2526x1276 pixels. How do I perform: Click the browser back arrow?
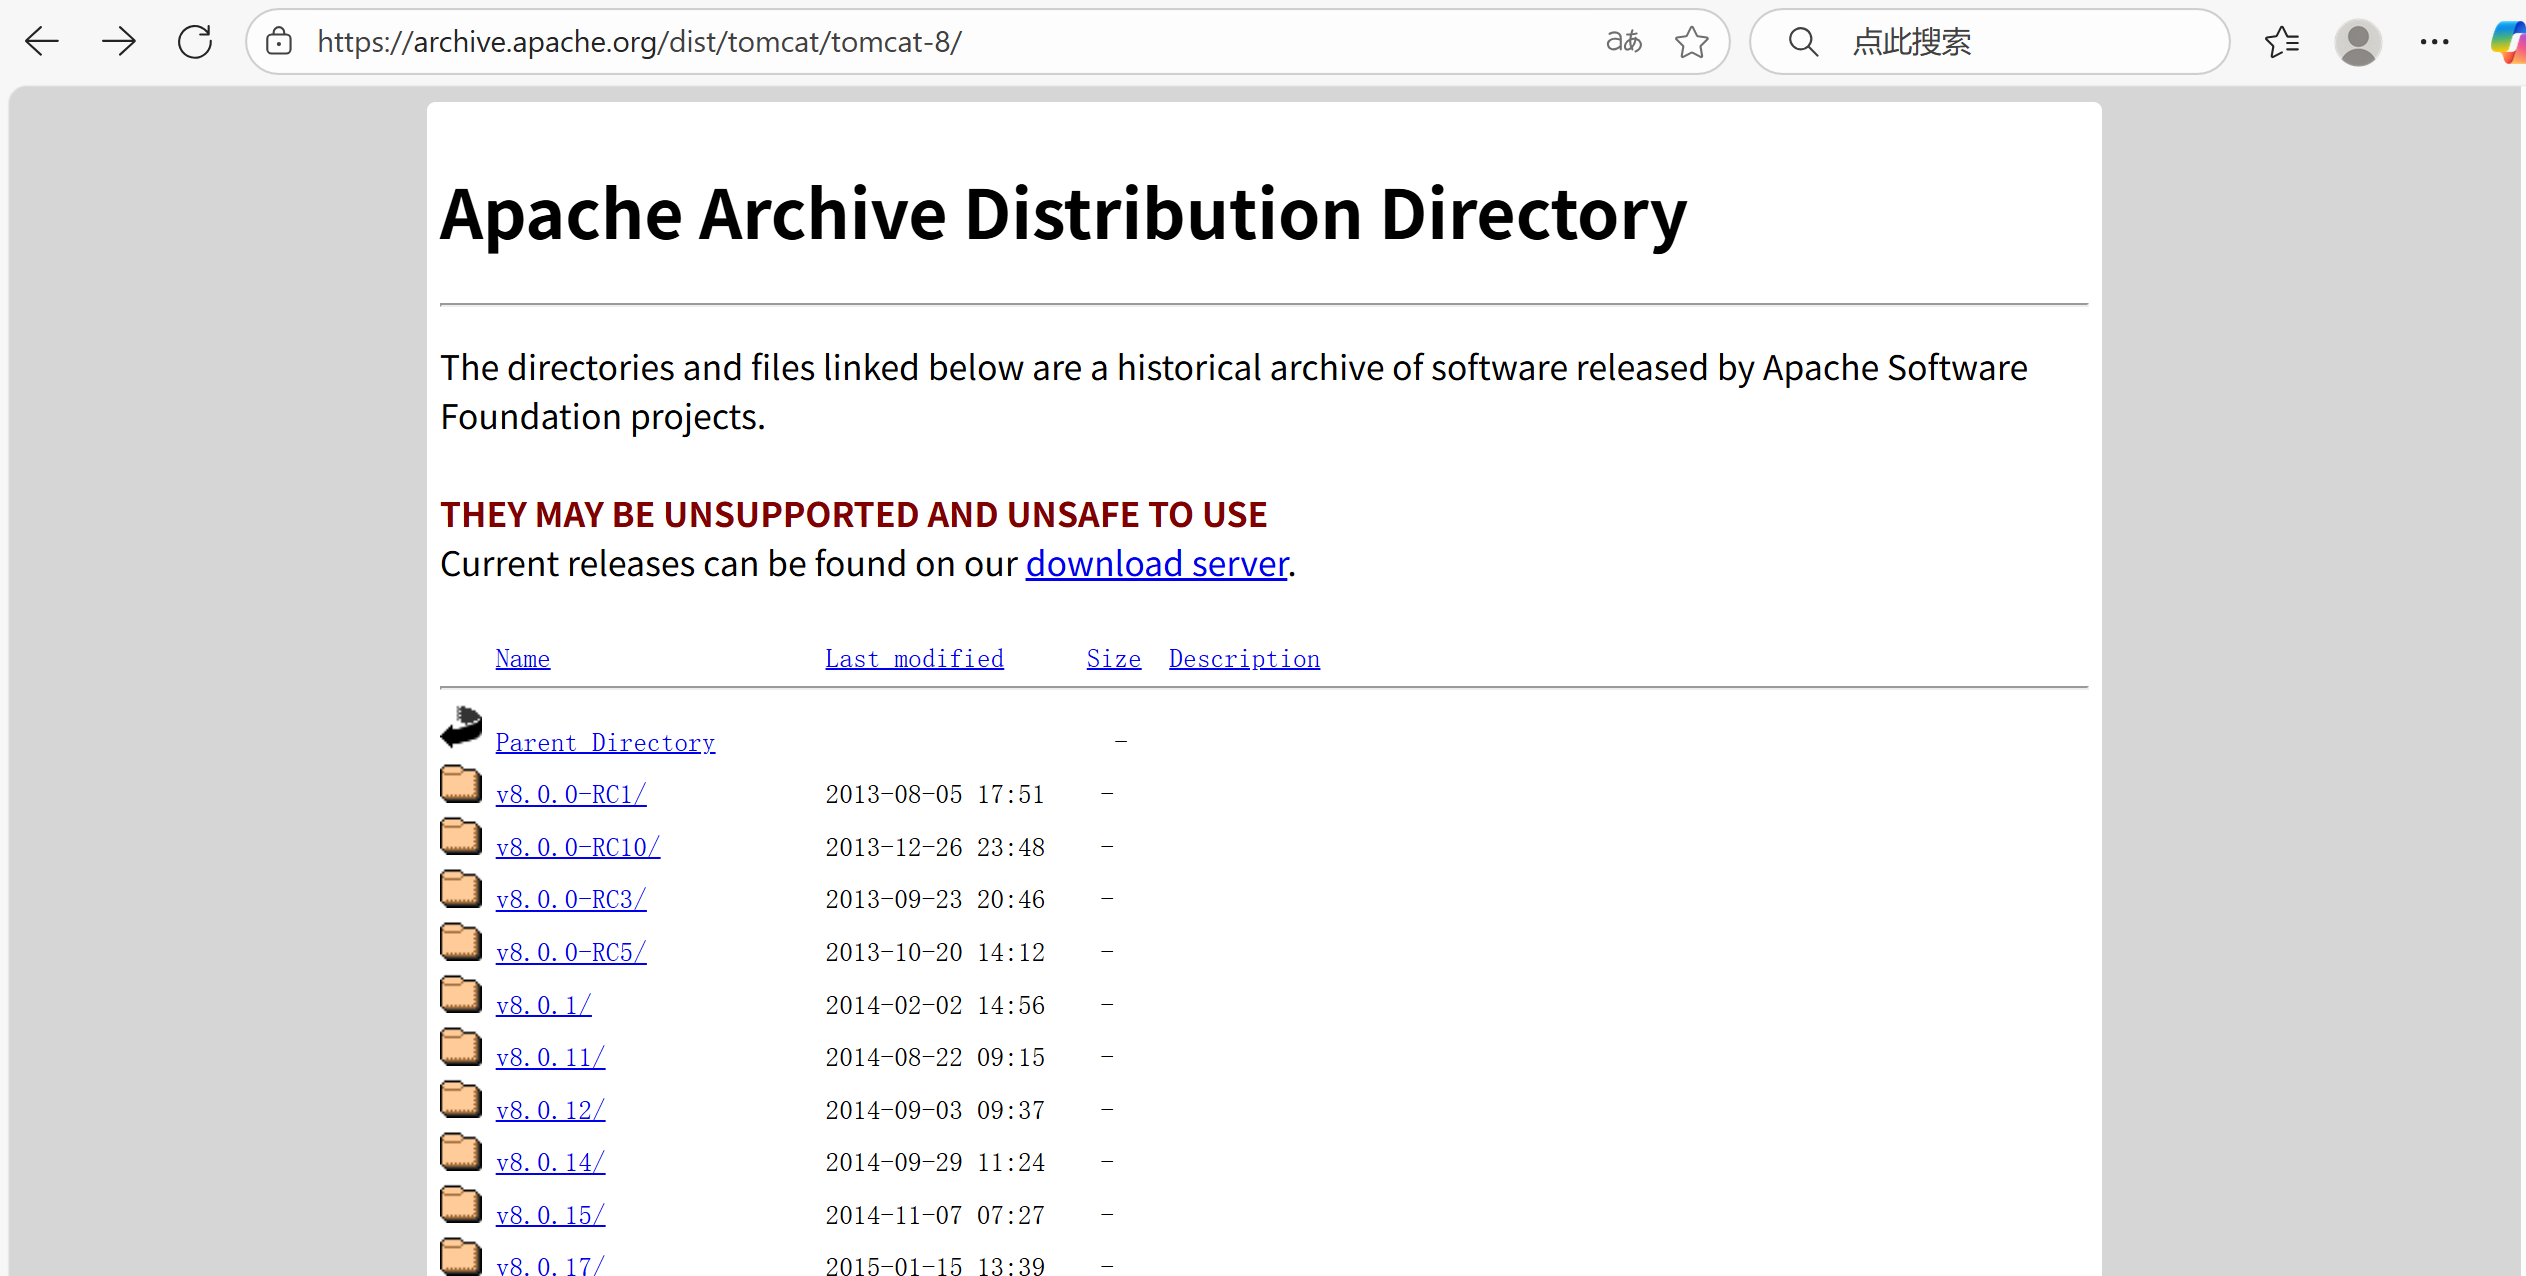(x=42, y=42)
